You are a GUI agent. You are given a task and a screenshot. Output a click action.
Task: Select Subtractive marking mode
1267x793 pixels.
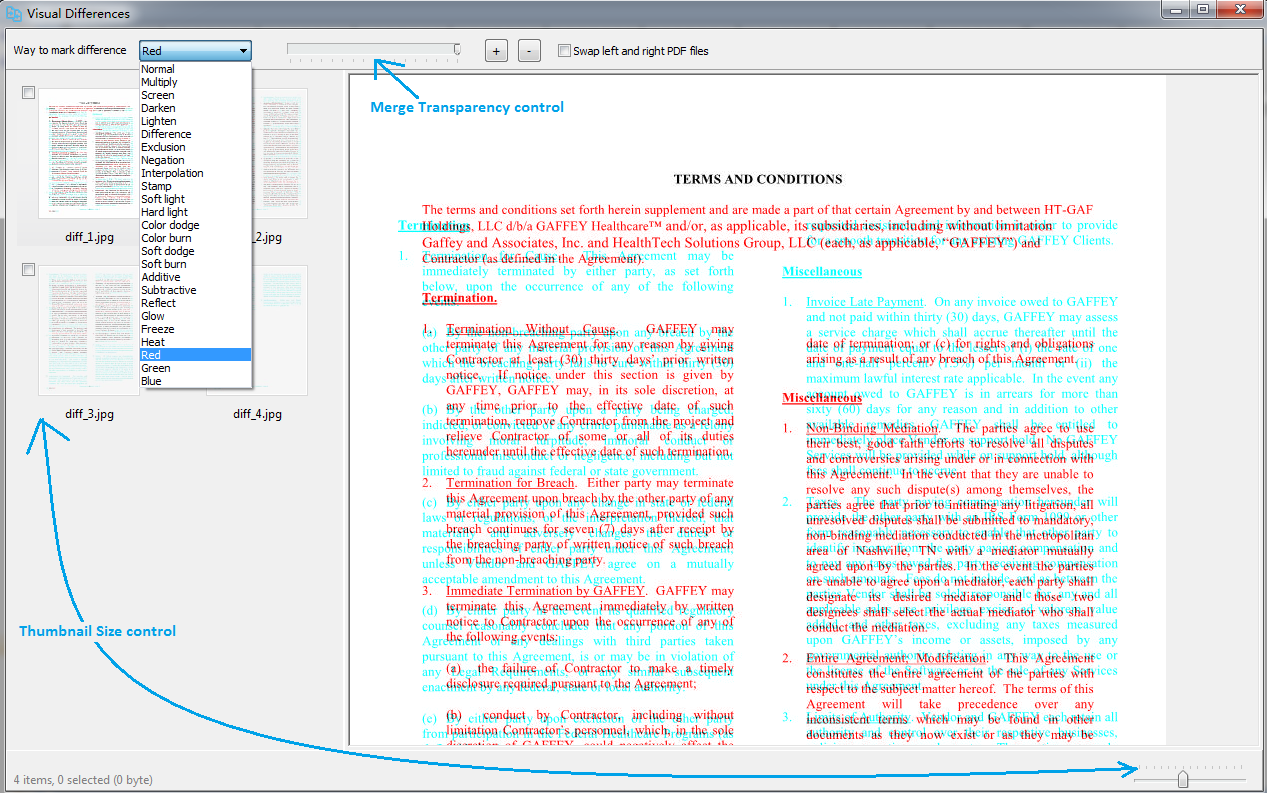[196, 290]
